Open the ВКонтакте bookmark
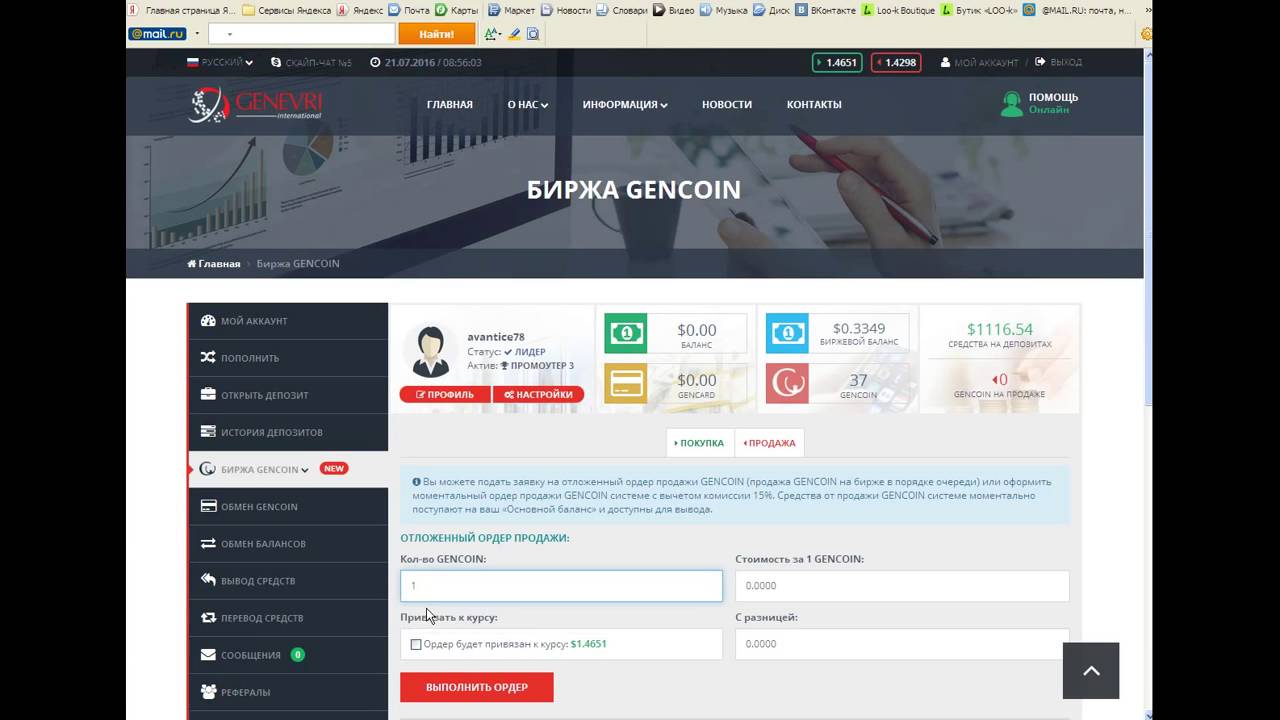 824,10
